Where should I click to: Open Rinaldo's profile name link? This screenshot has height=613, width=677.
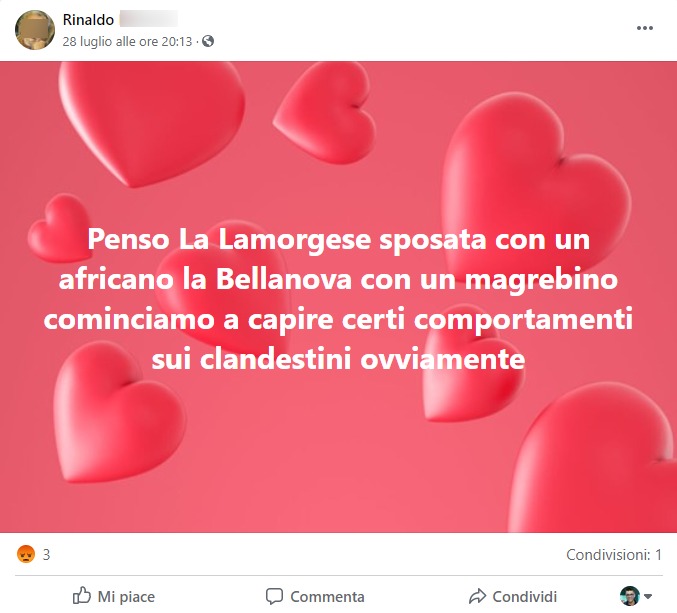click(x=88, y=19)
